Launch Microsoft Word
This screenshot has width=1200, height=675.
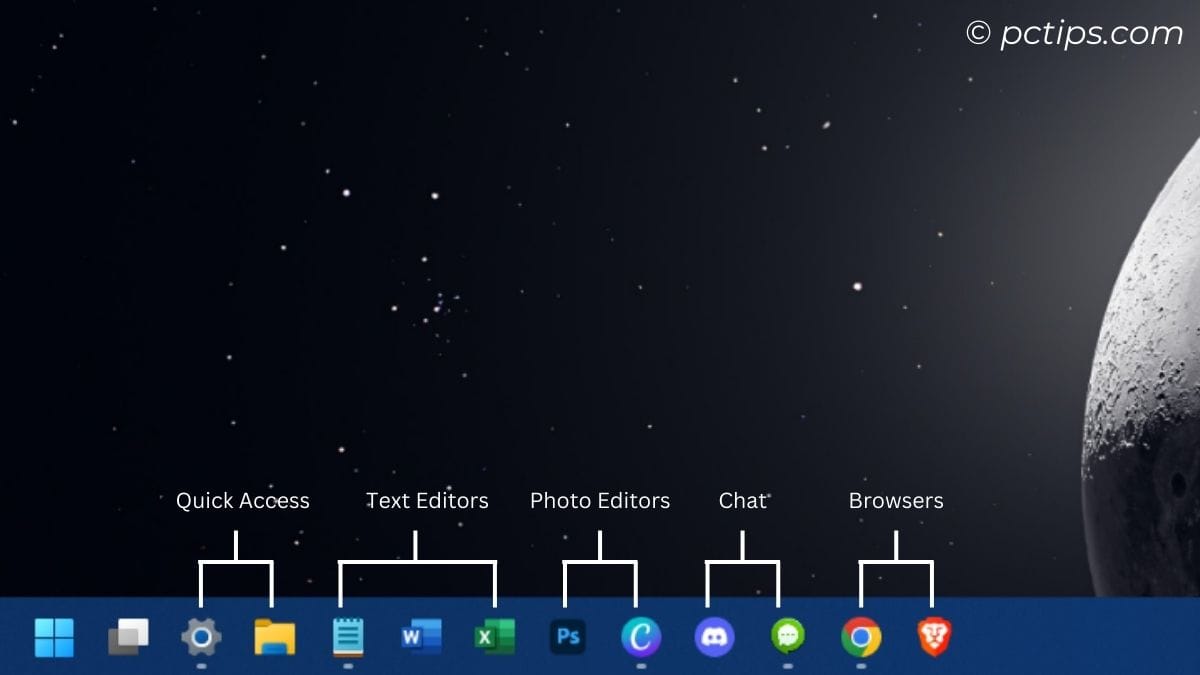click(x=420, y=636)
